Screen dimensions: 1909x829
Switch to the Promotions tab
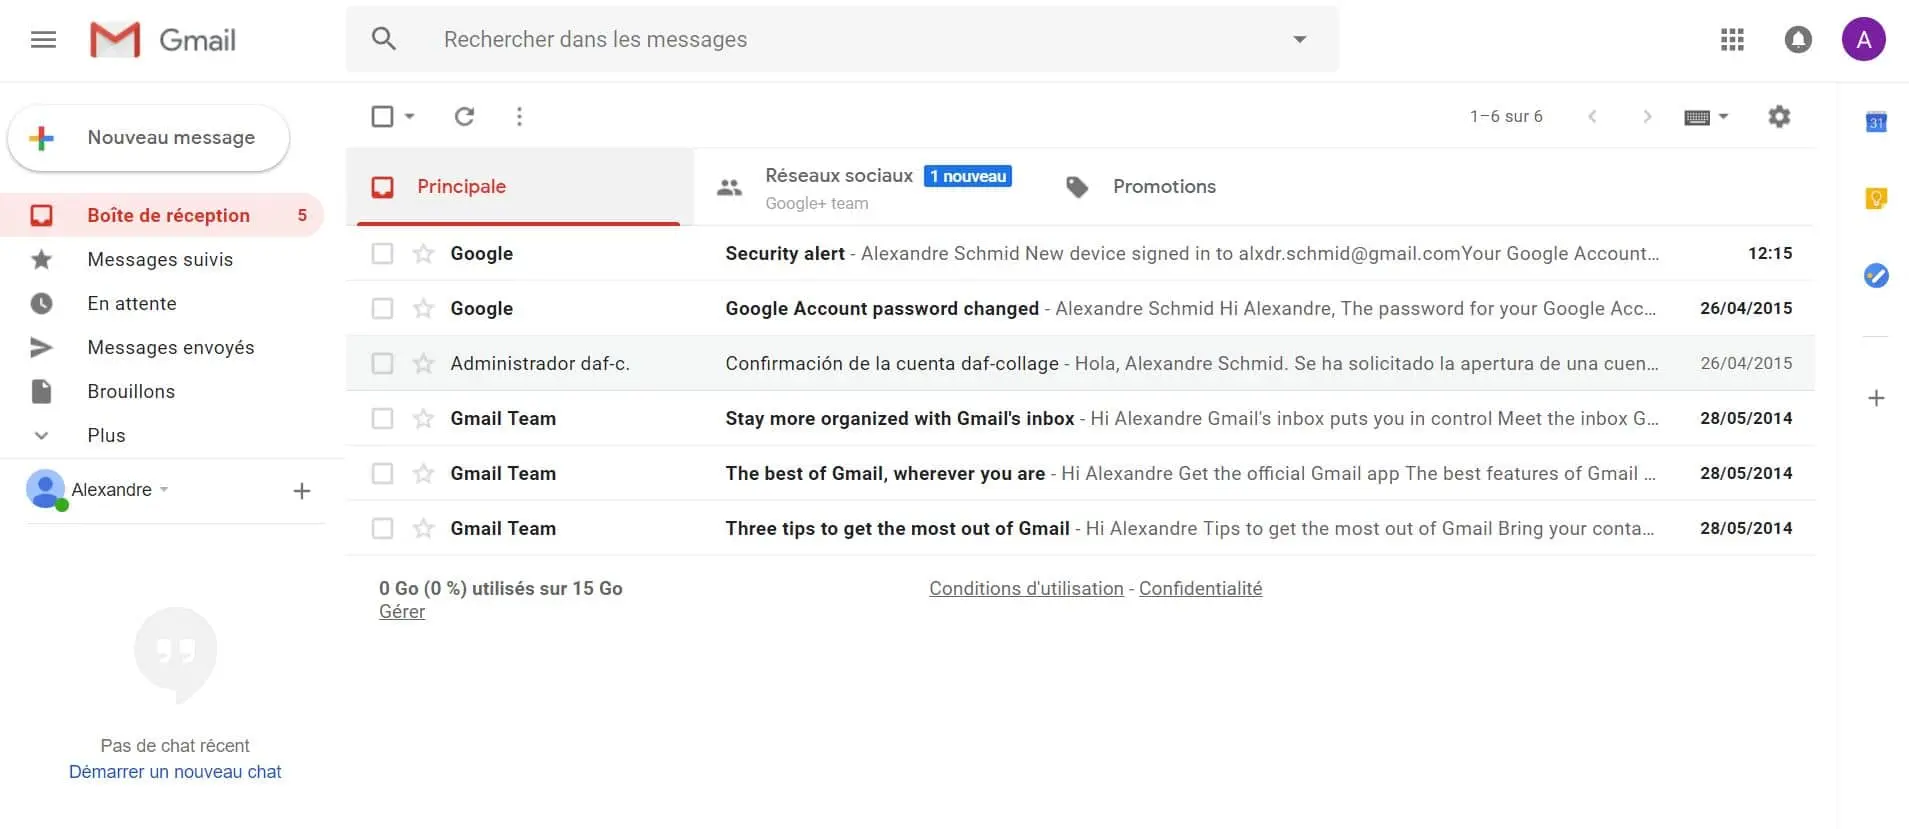tap(1163, 187)
